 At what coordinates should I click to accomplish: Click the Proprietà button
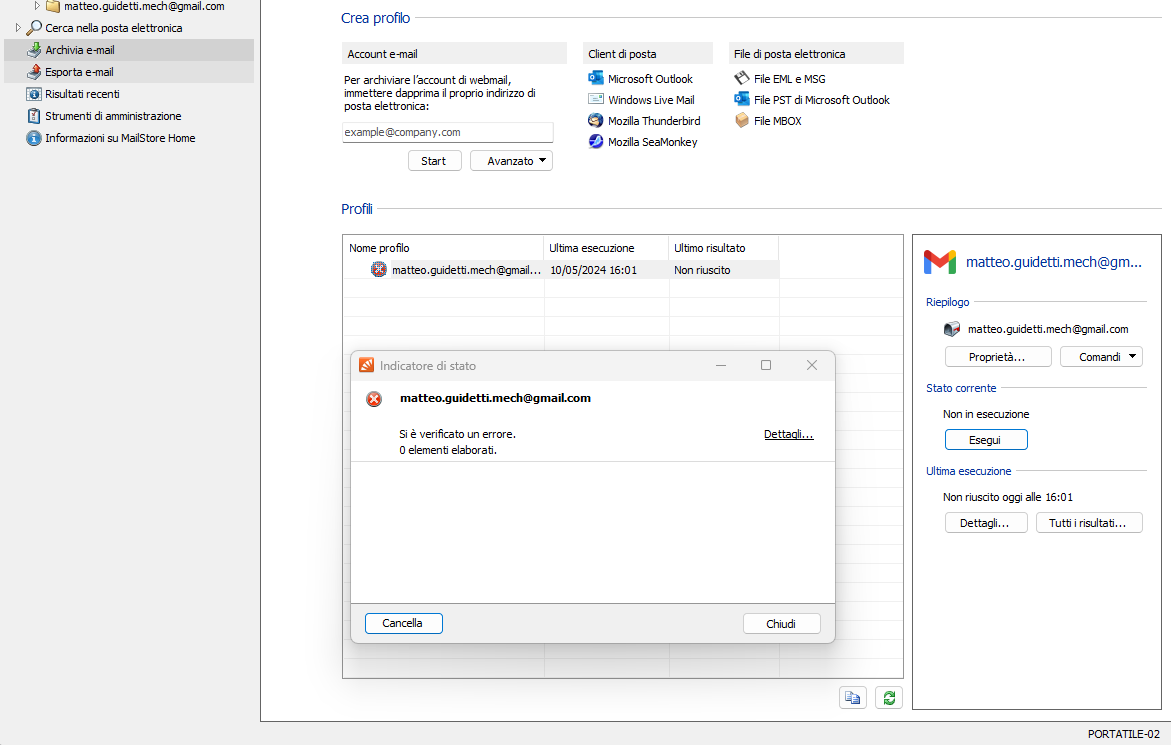997,357
